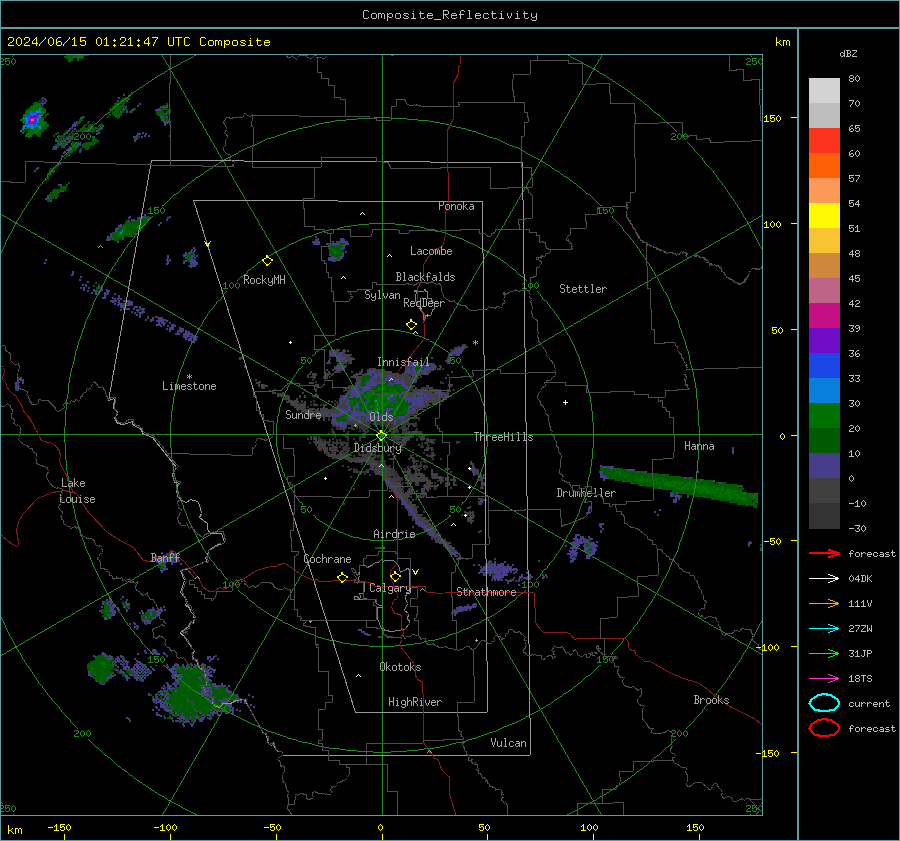Click the Limestone label

point(189,386)
